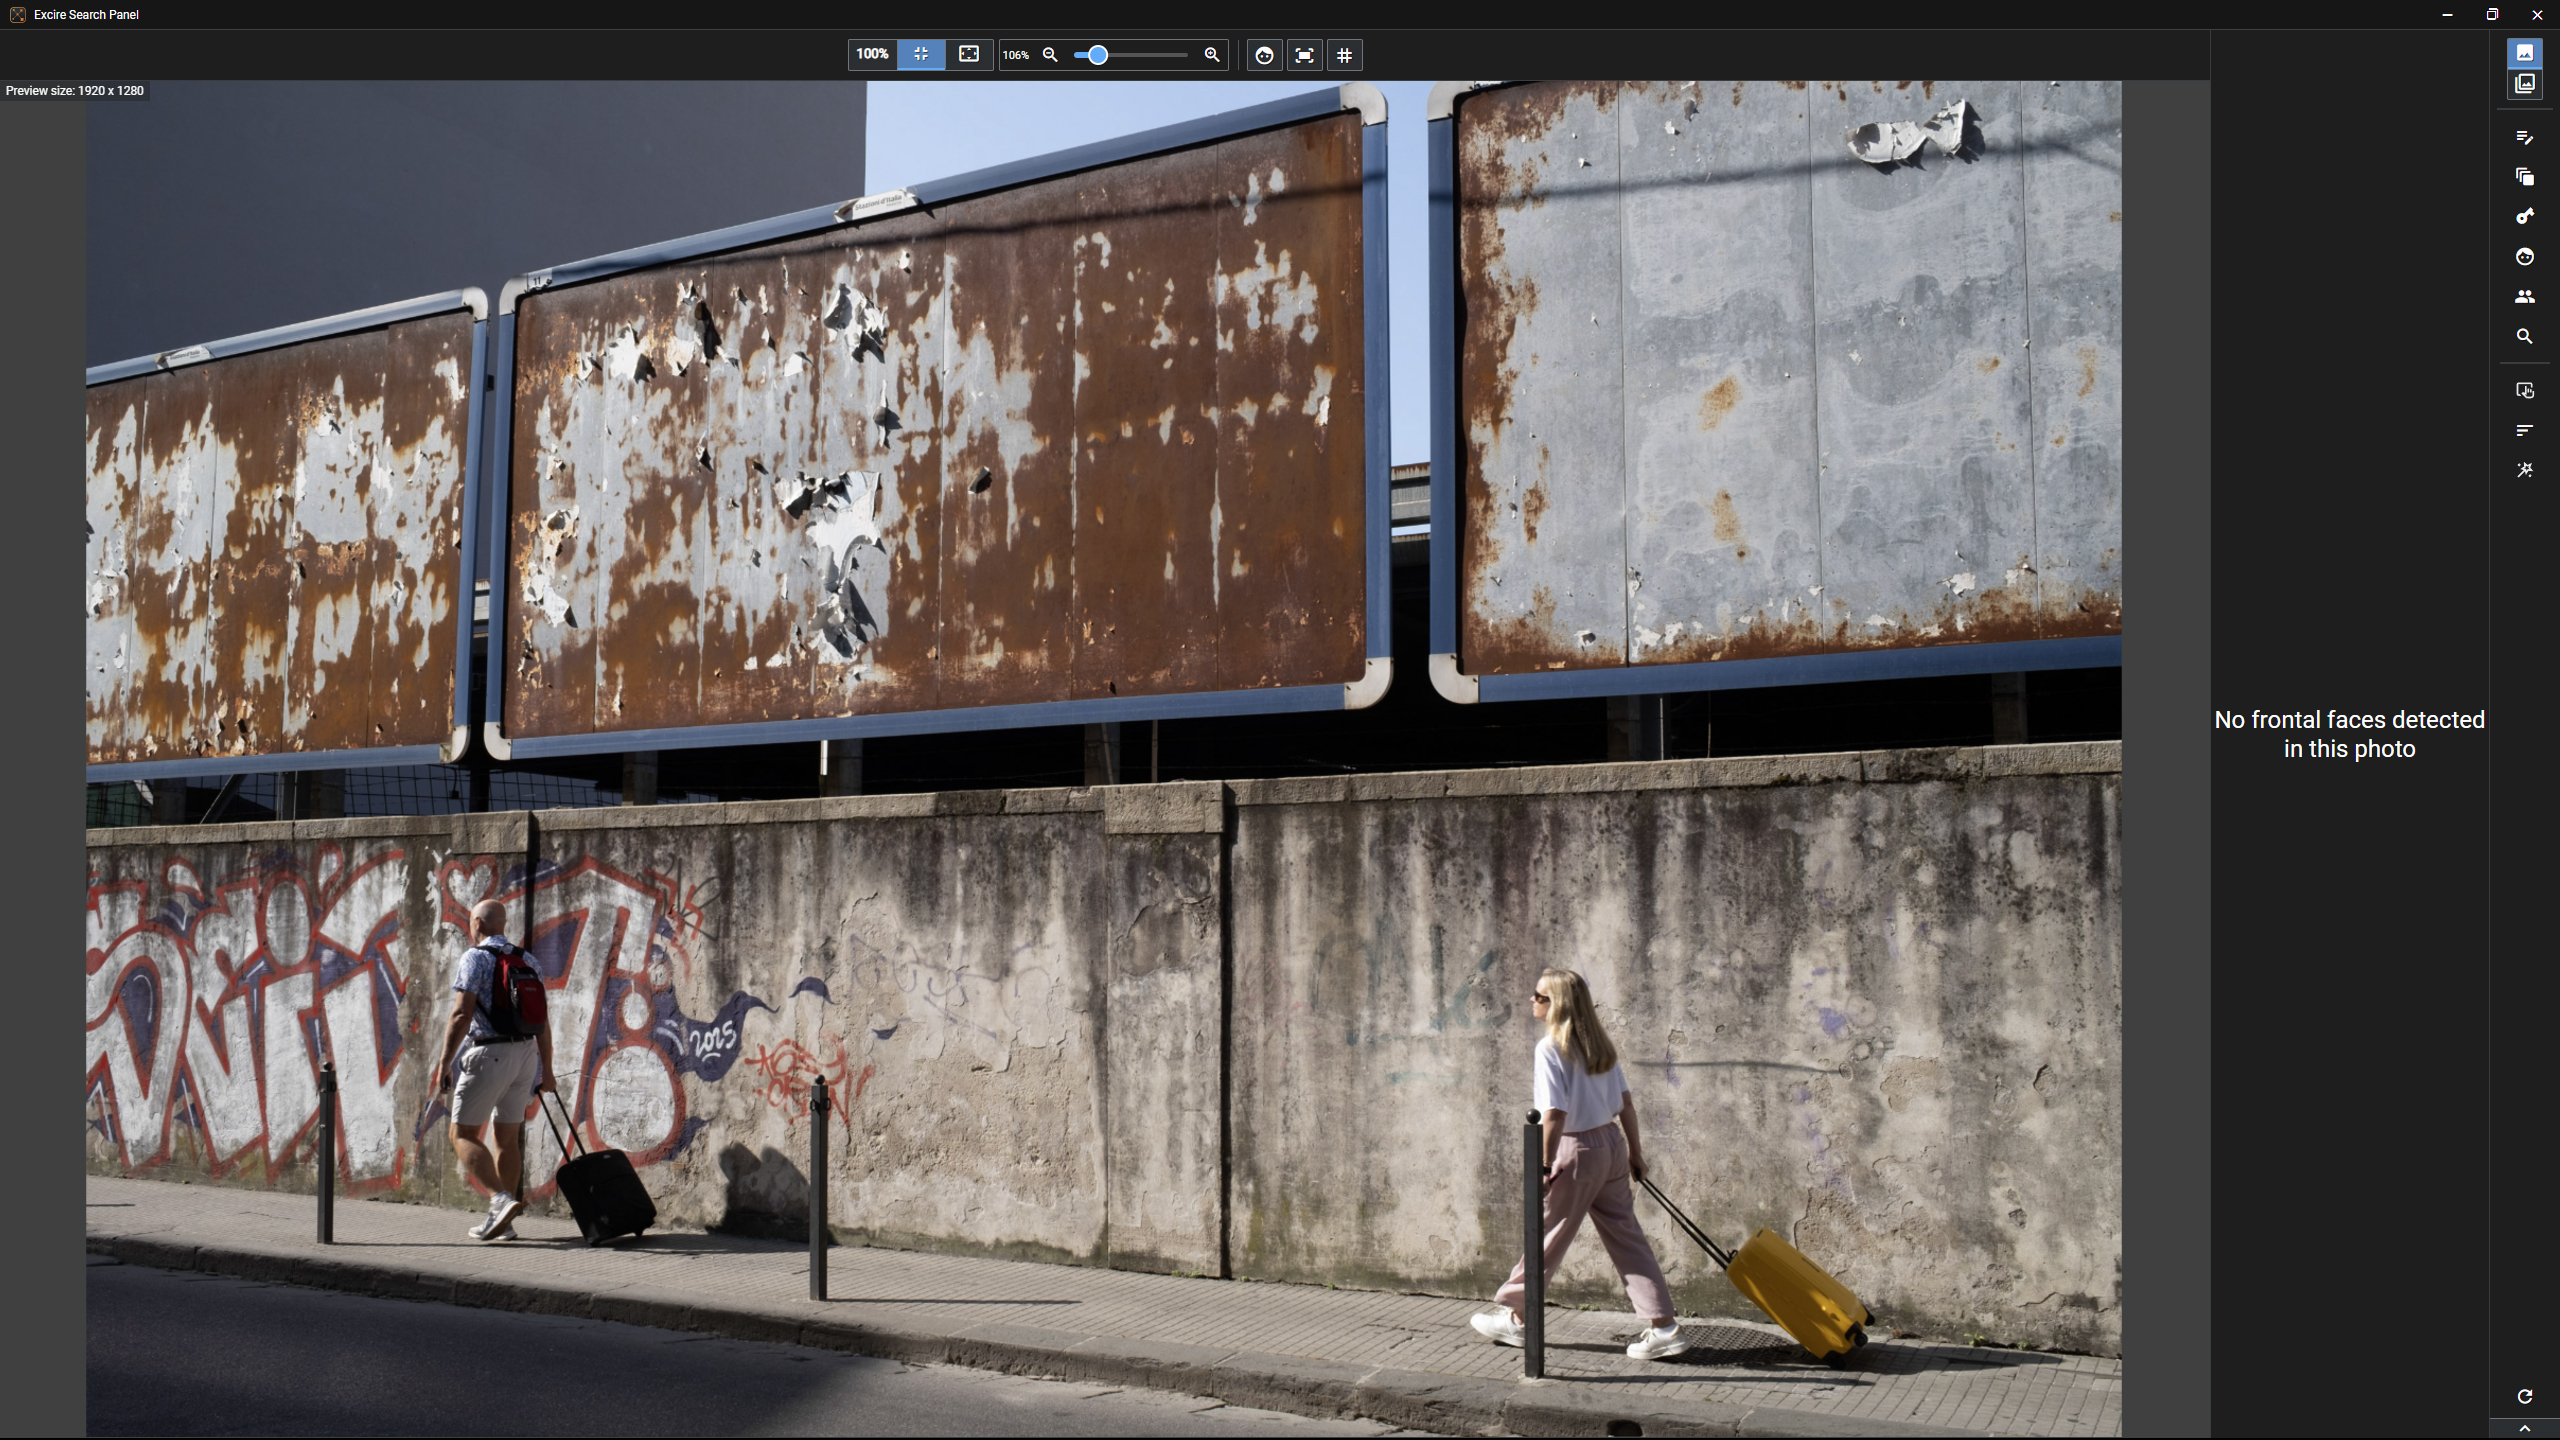Open the sort order options
Viewport: 2560px width, 1440px height.
point(2525,430)
